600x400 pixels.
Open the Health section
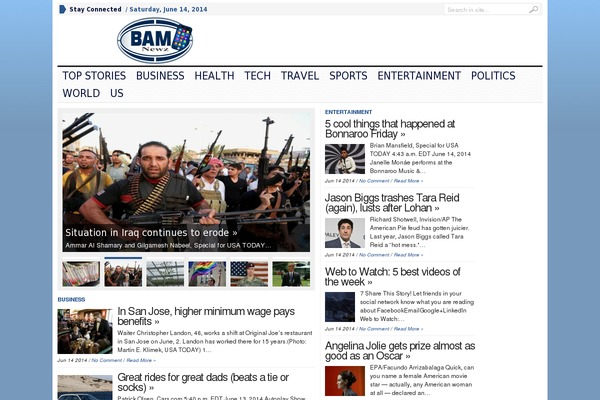click(x=214, y=76)
